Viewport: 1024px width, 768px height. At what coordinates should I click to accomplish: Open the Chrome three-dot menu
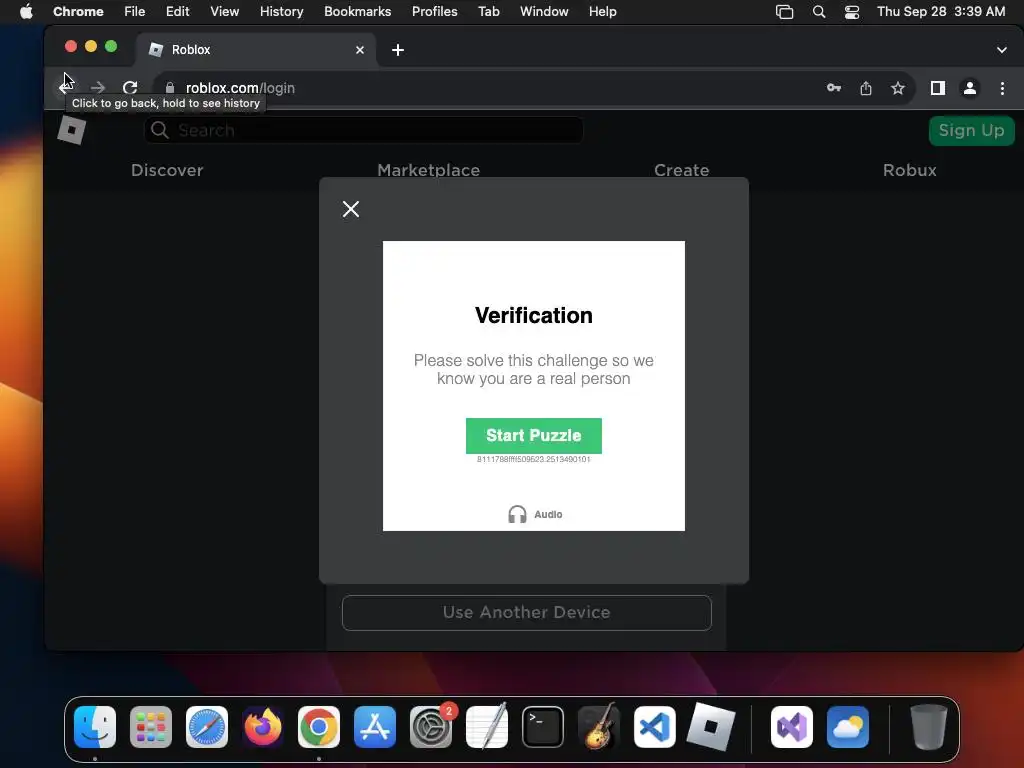coord(1002,88)
